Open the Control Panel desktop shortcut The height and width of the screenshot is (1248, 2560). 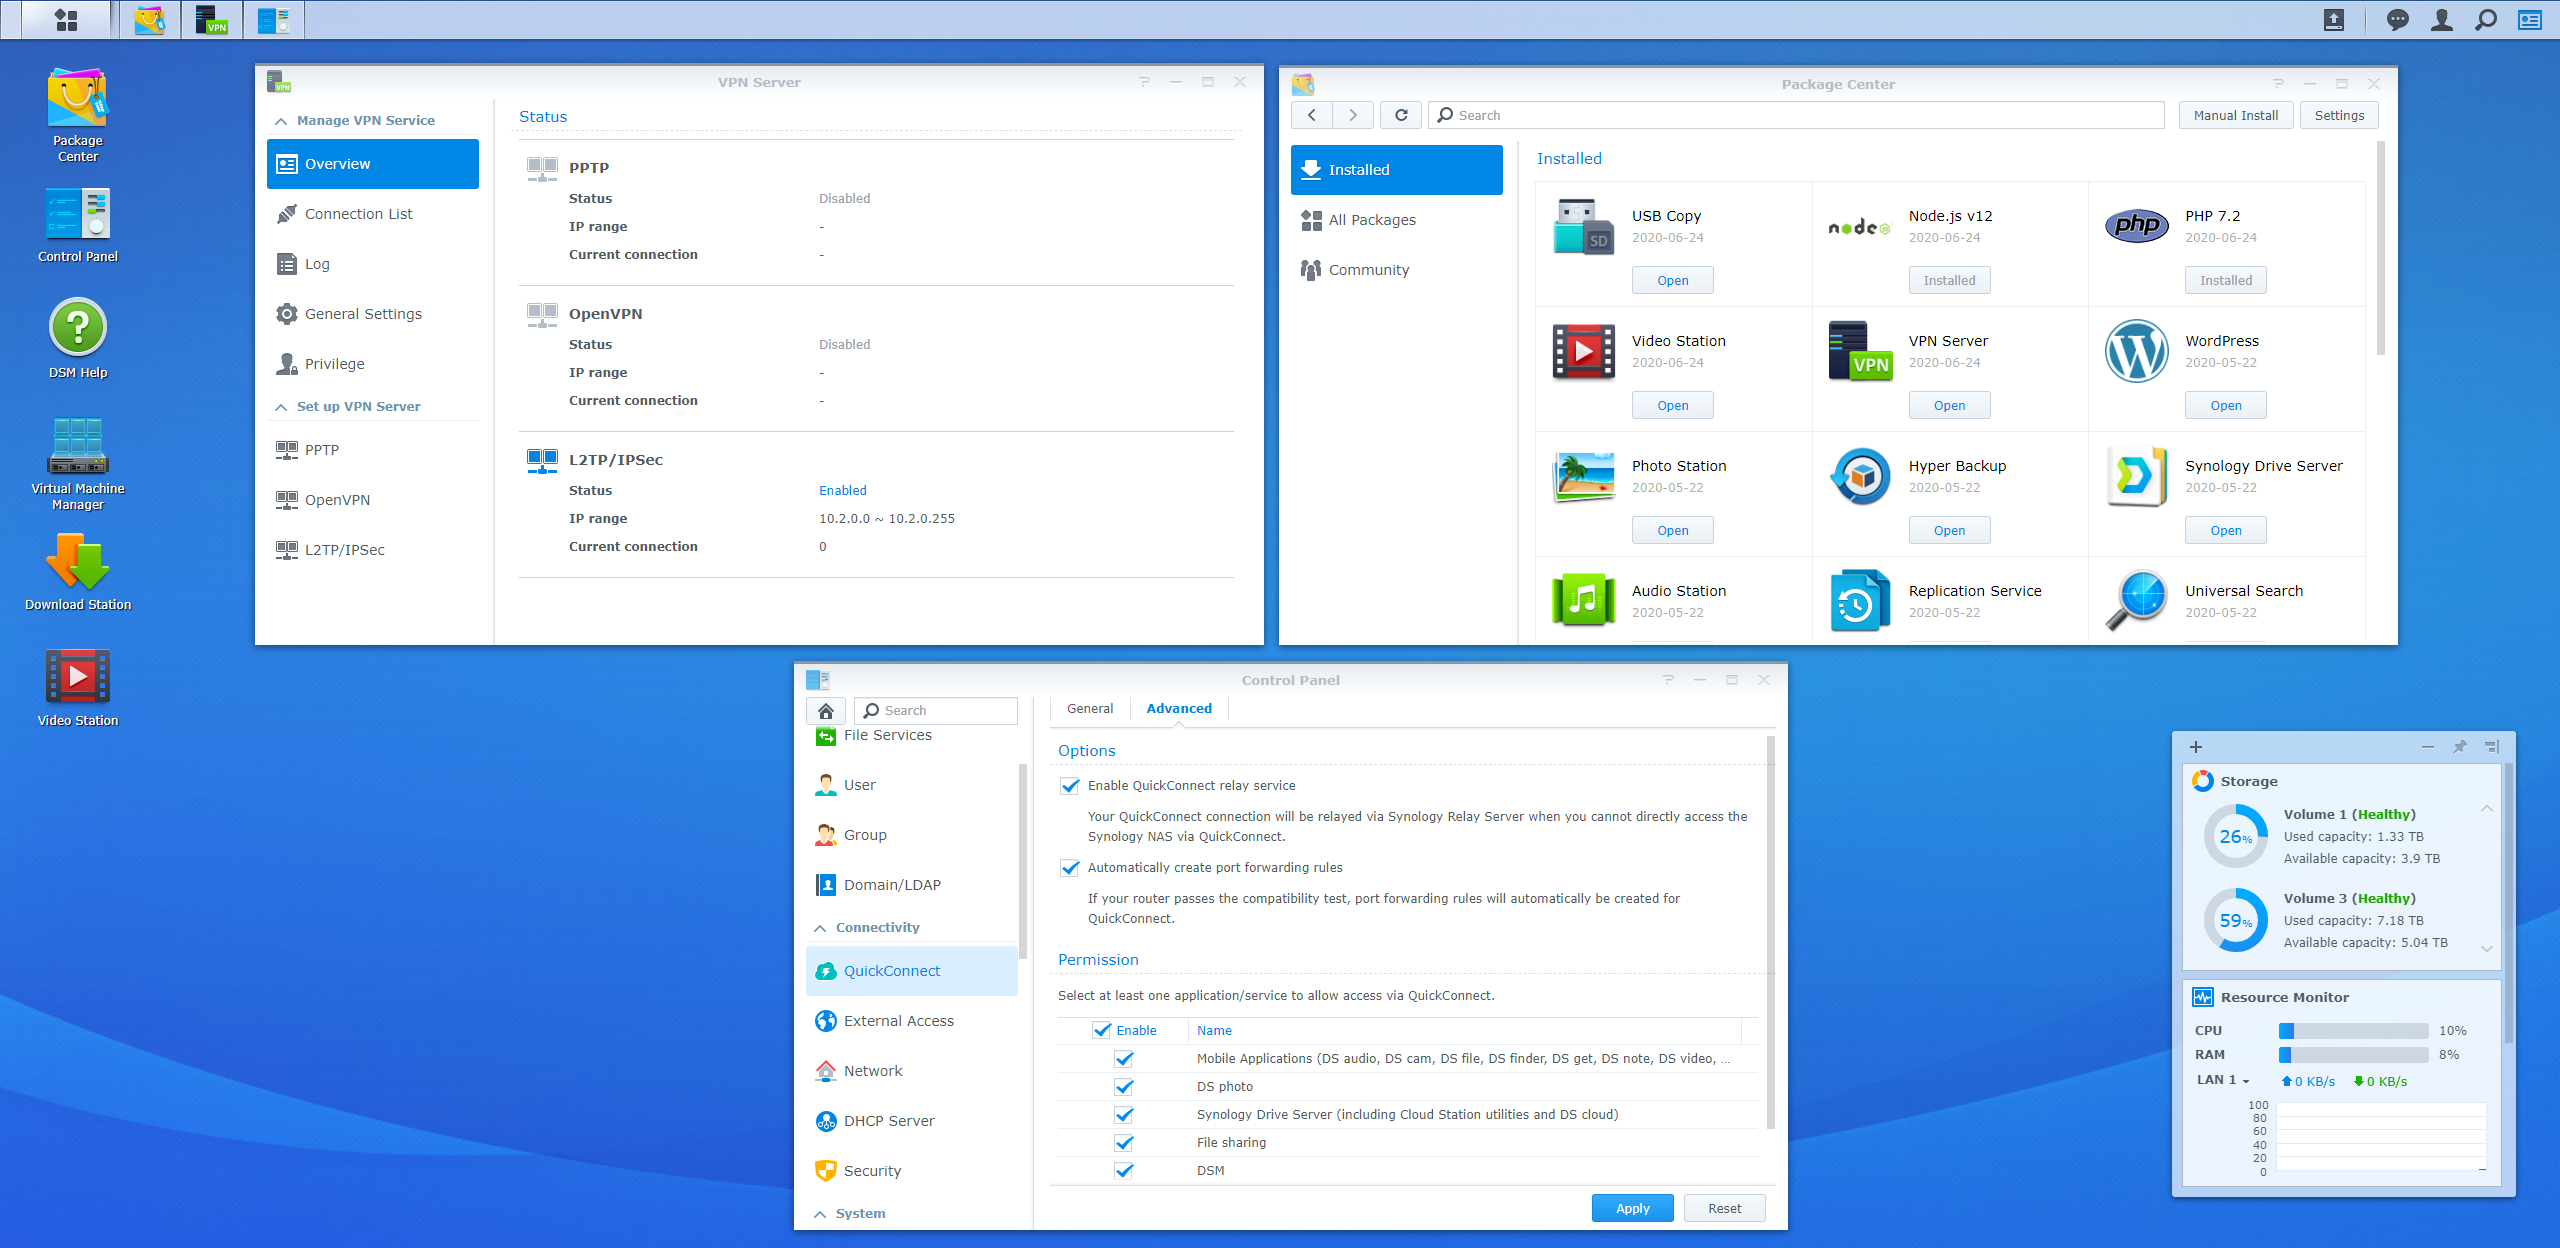pyautogui.click(x=78, y=225)
